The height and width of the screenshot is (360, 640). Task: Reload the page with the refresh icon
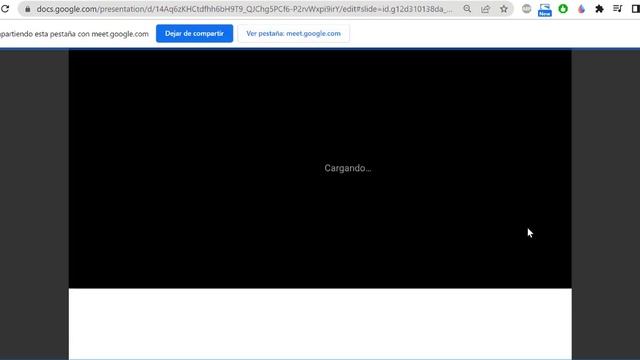[5, 9]
